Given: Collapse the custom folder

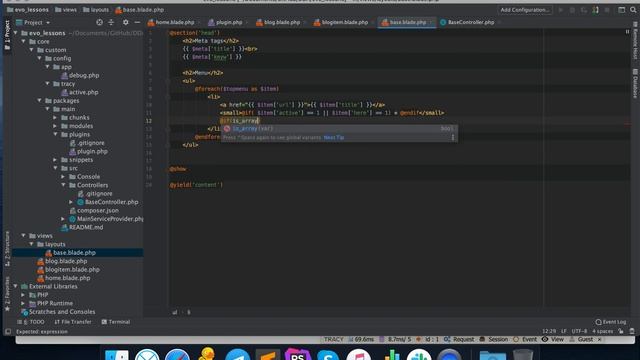Looking at the screenshot, I should click(x=31, y=50).
